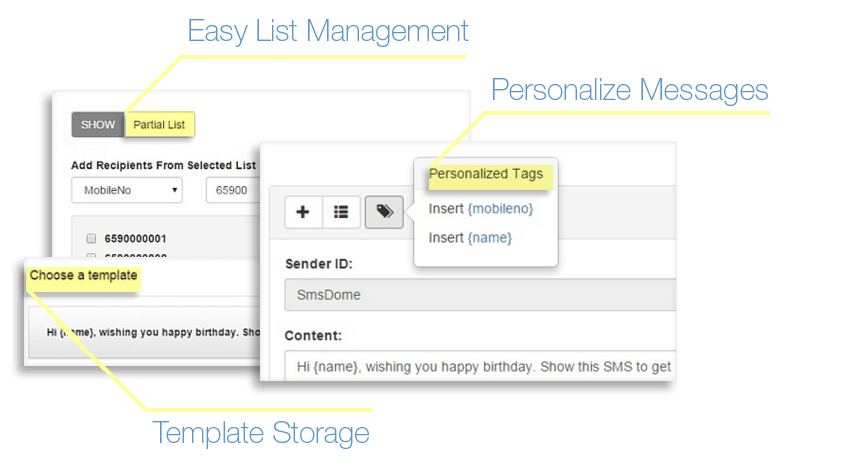Click the Content message text box
The height and width of the screenshot is (469, 853).
pos(480,366)
